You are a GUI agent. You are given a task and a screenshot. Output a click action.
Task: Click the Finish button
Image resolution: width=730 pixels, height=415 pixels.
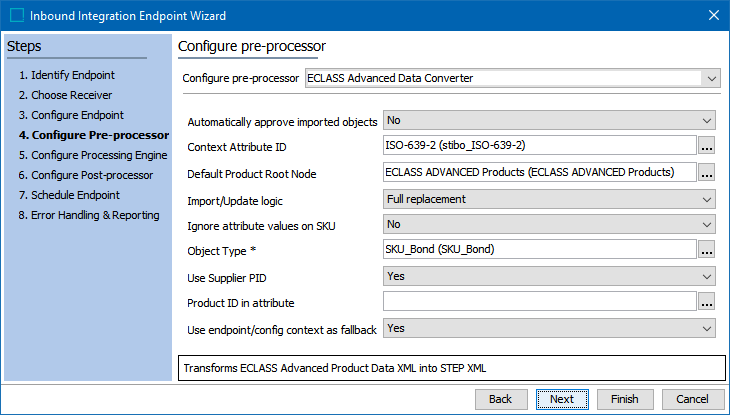coord(625,399)
